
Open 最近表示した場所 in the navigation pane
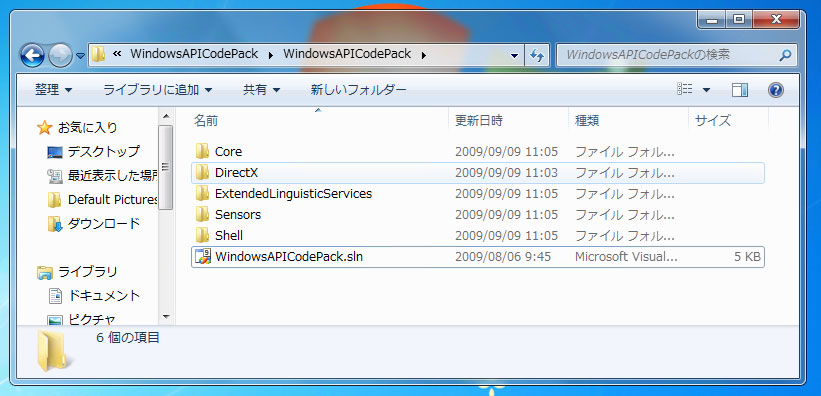113,175
